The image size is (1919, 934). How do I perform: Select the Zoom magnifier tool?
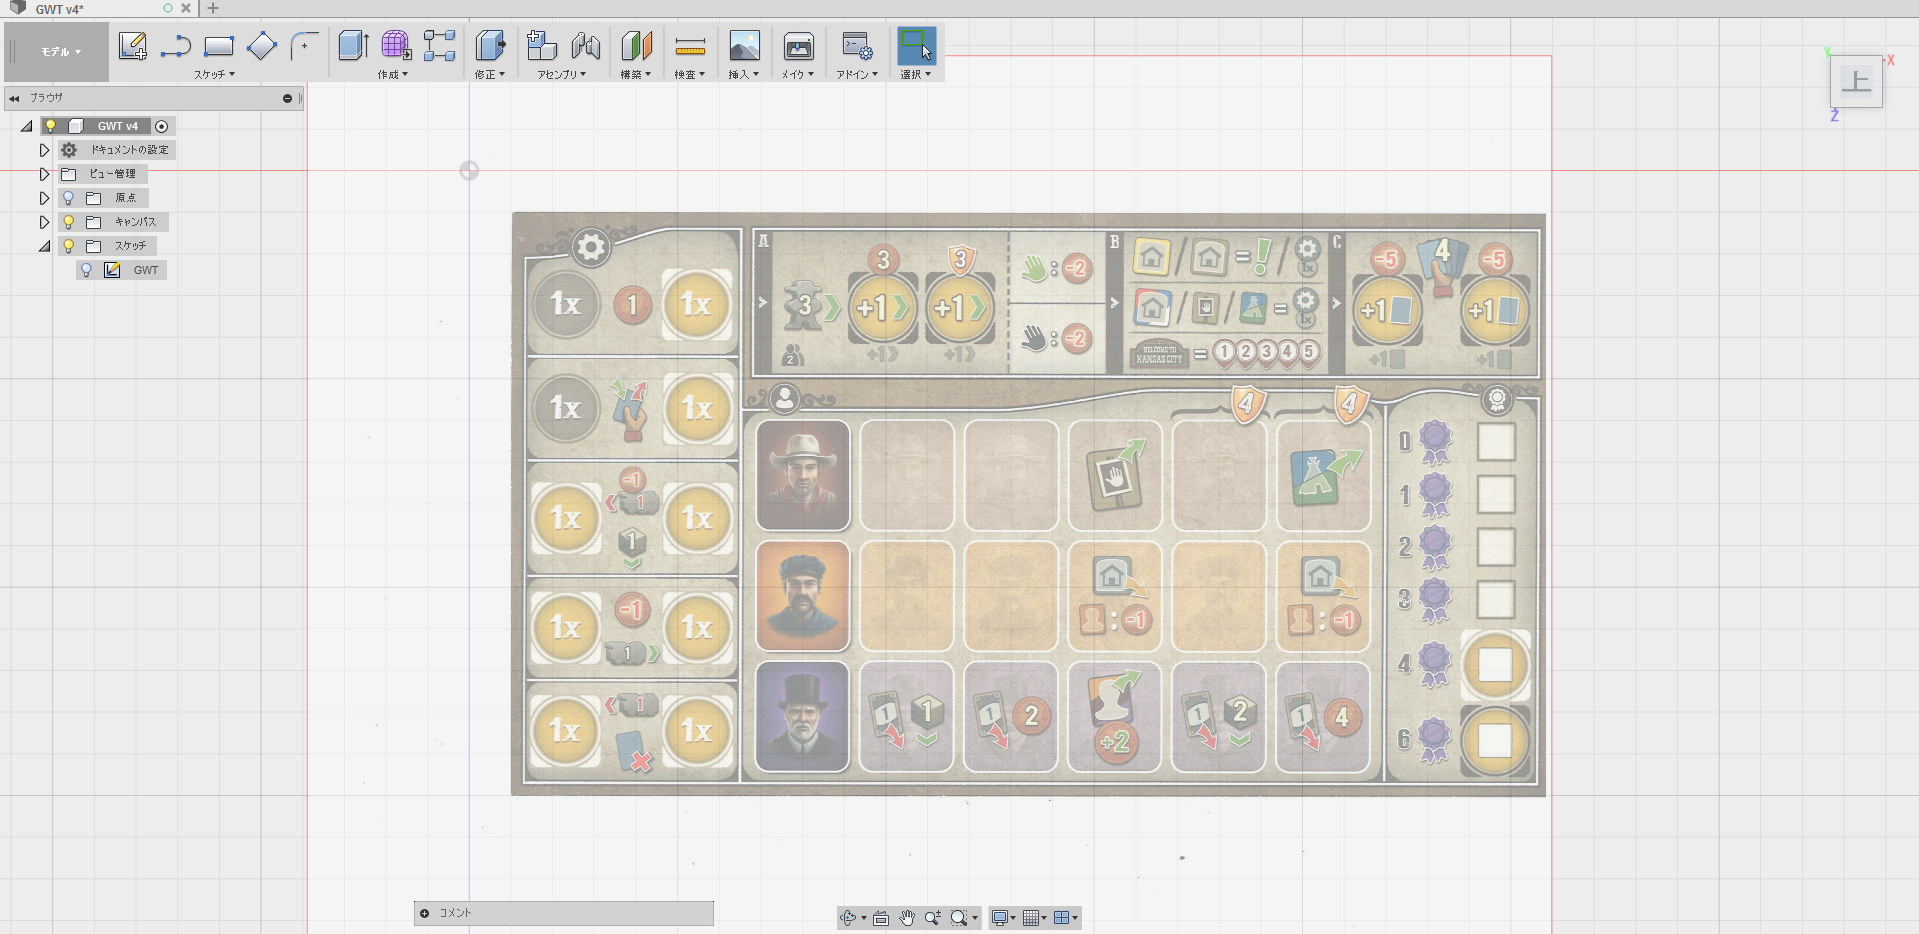click(933, 918)
